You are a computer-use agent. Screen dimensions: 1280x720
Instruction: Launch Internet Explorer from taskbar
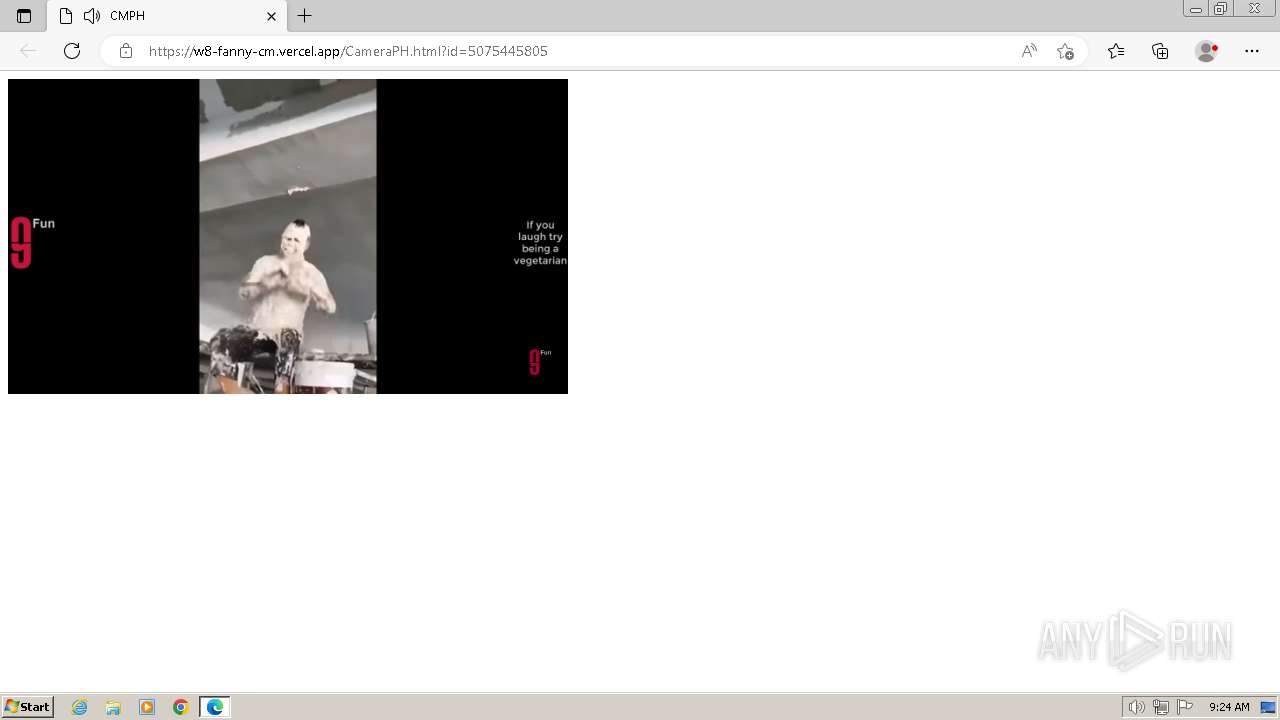tap(80, 707)
